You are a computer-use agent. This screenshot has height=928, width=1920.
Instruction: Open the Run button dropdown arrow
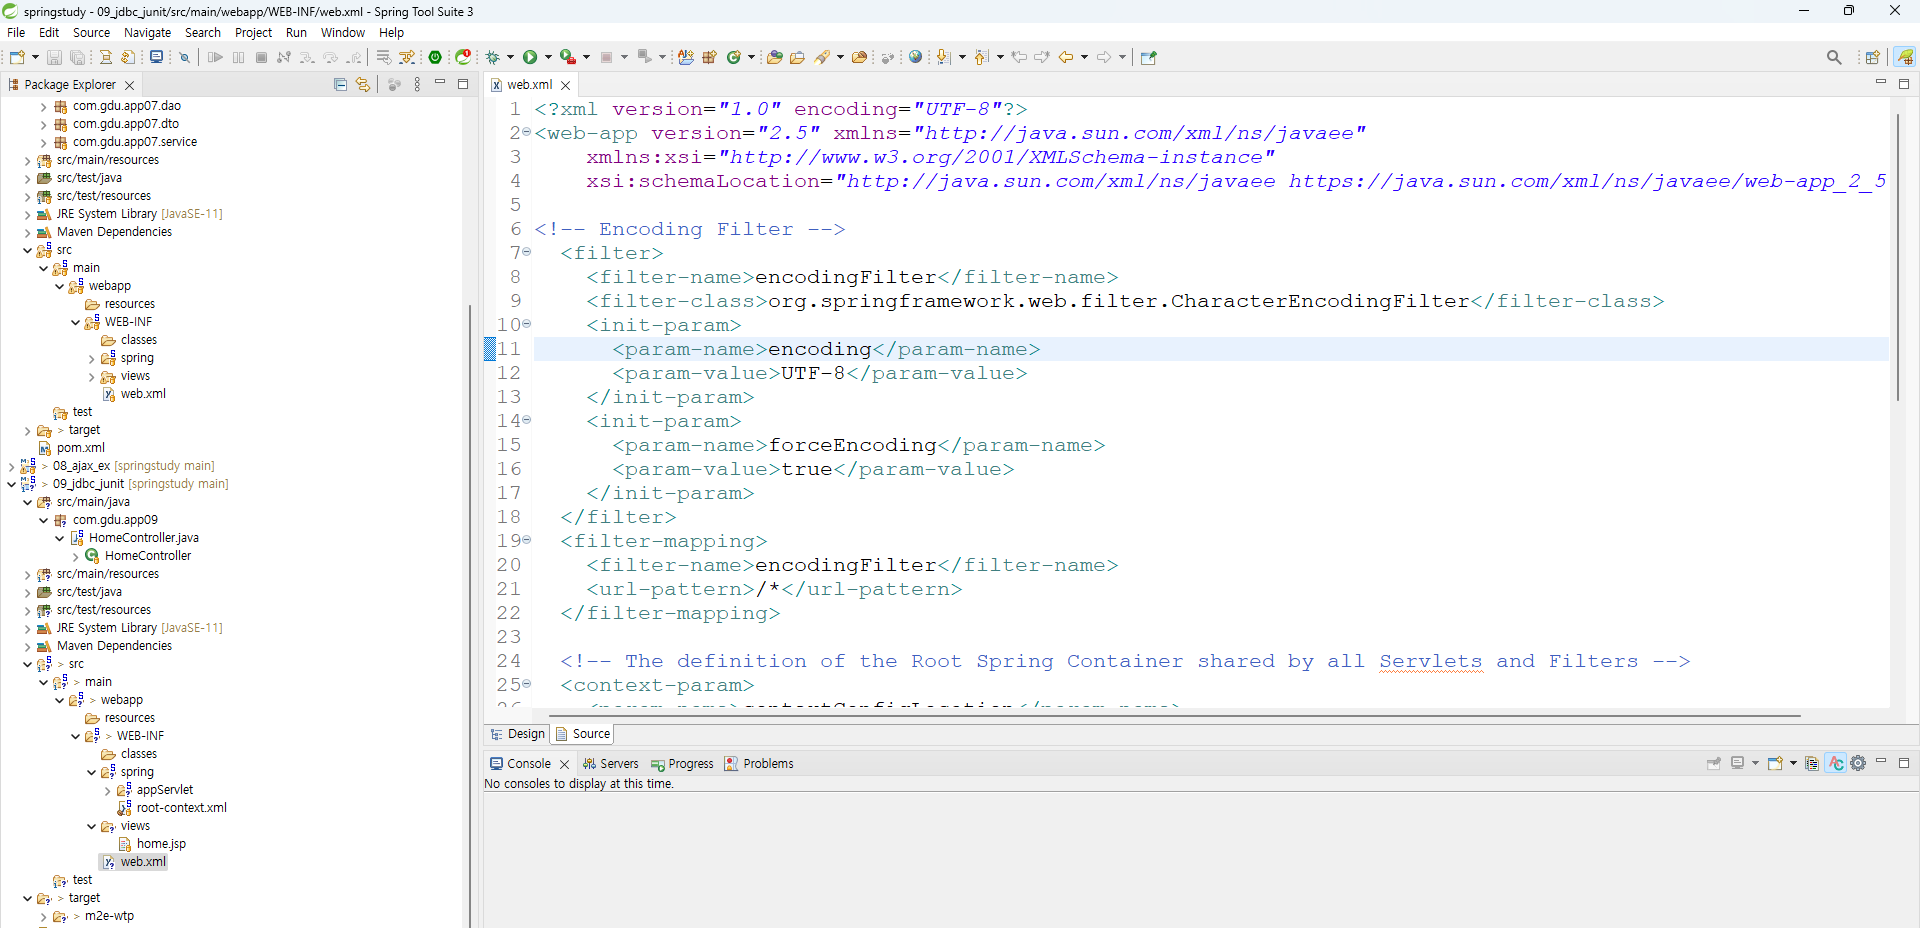(547, 57)
